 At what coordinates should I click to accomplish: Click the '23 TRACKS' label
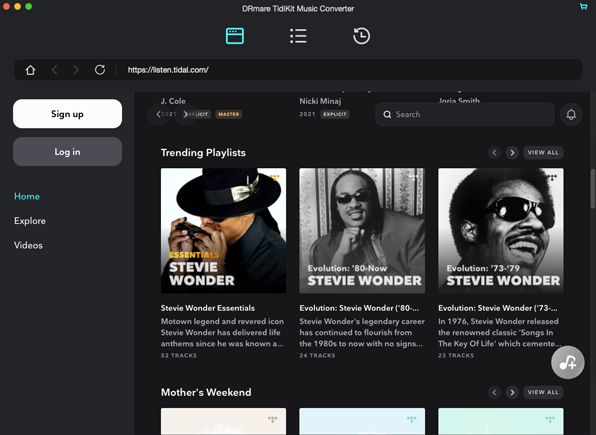pos(456,356)
